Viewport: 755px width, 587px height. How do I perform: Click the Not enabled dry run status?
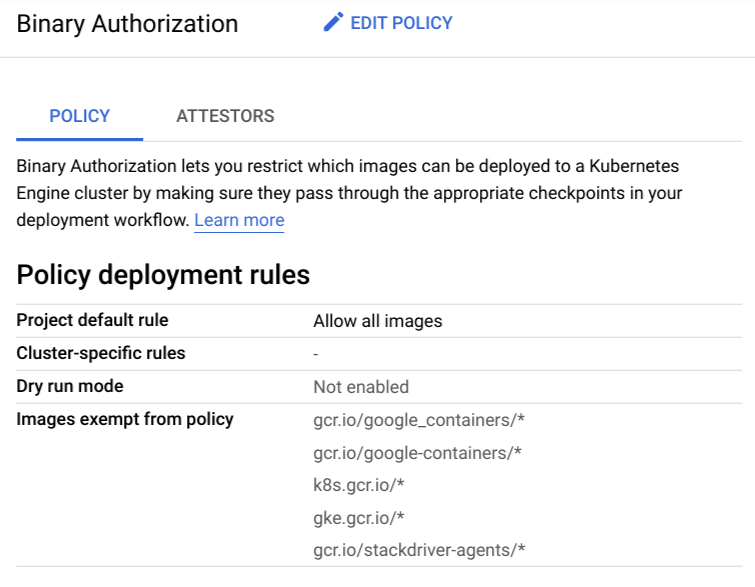361,387
